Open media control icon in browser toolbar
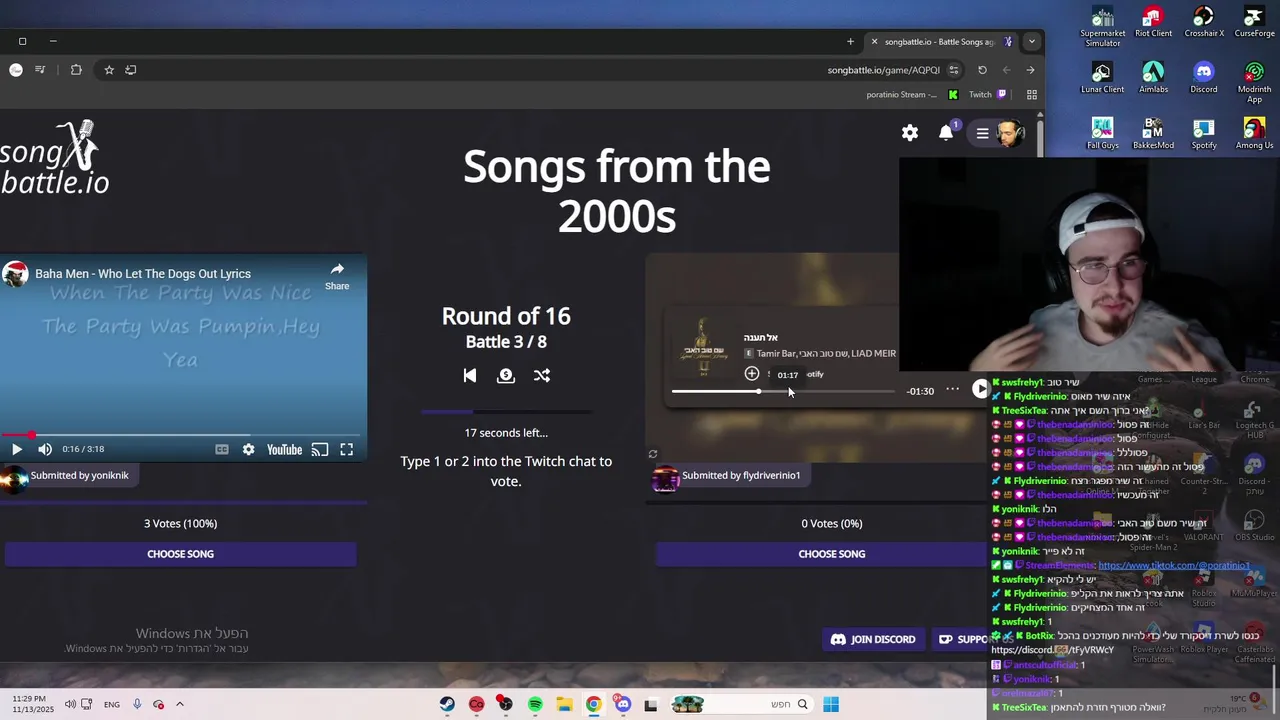The image size is (1280, 720). click(x=40, y=70)
